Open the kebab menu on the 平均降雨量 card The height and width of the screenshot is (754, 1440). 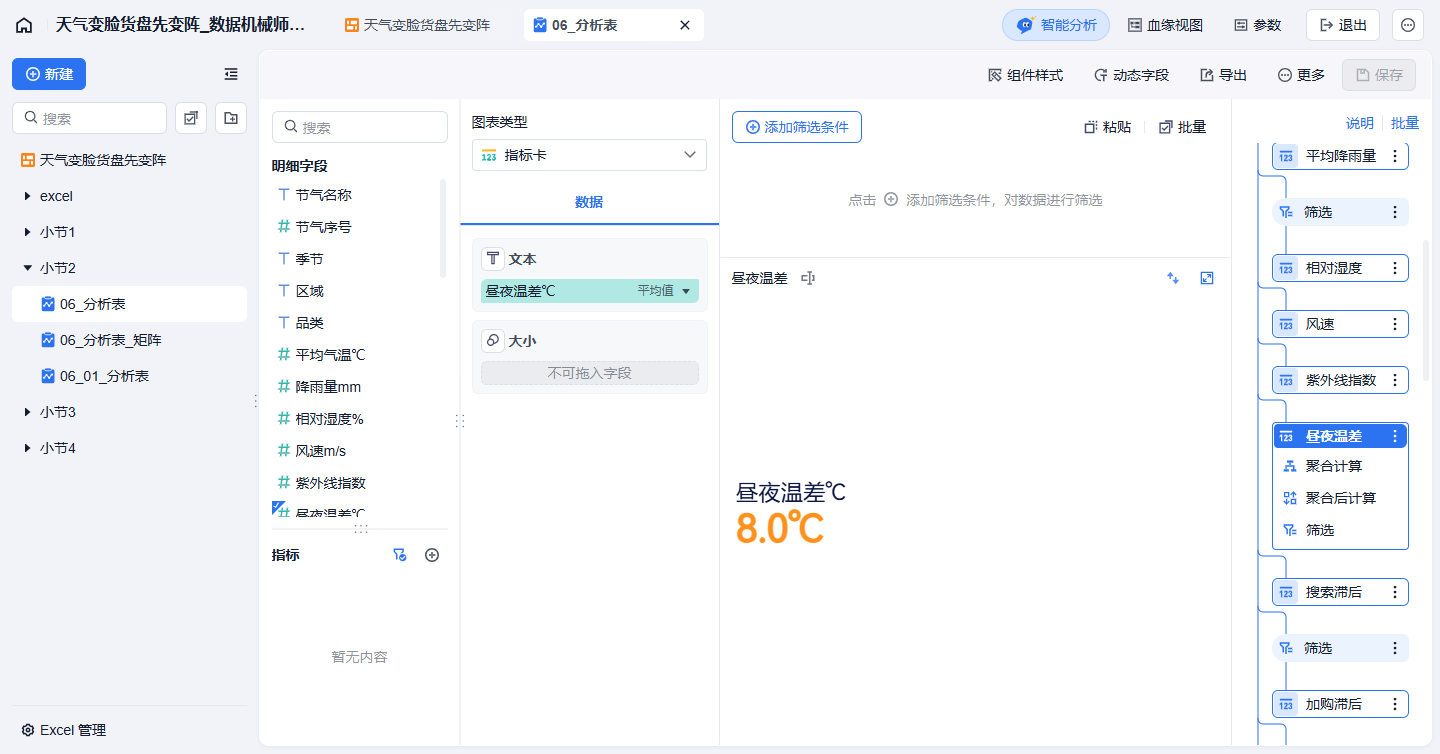[1395, 156]
